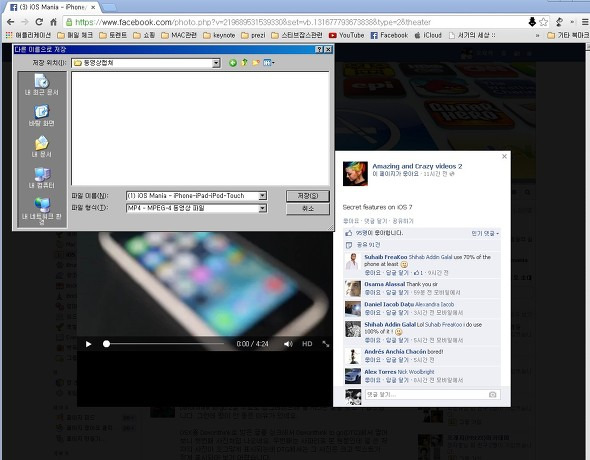Select My Computer in dialog sidebar
Image resolution: width=590 pixels, height=460 pixels.
tap(42, 178)
